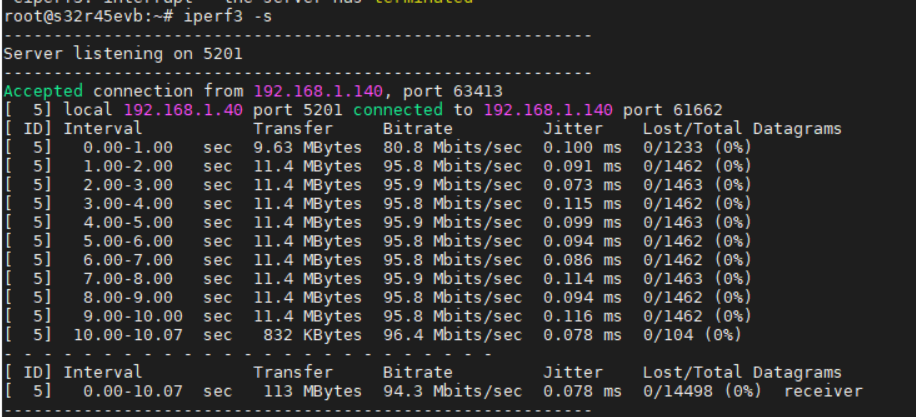Click summary interval '0.00-10.07'
The height and width of the screenshot is (417, 916).
pos(133,391)
